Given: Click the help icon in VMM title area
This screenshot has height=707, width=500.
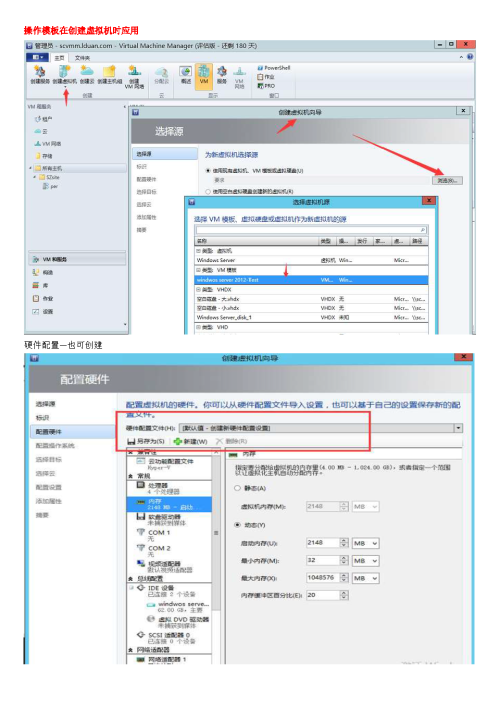Looking at the screenshot, I should (470, 57).
